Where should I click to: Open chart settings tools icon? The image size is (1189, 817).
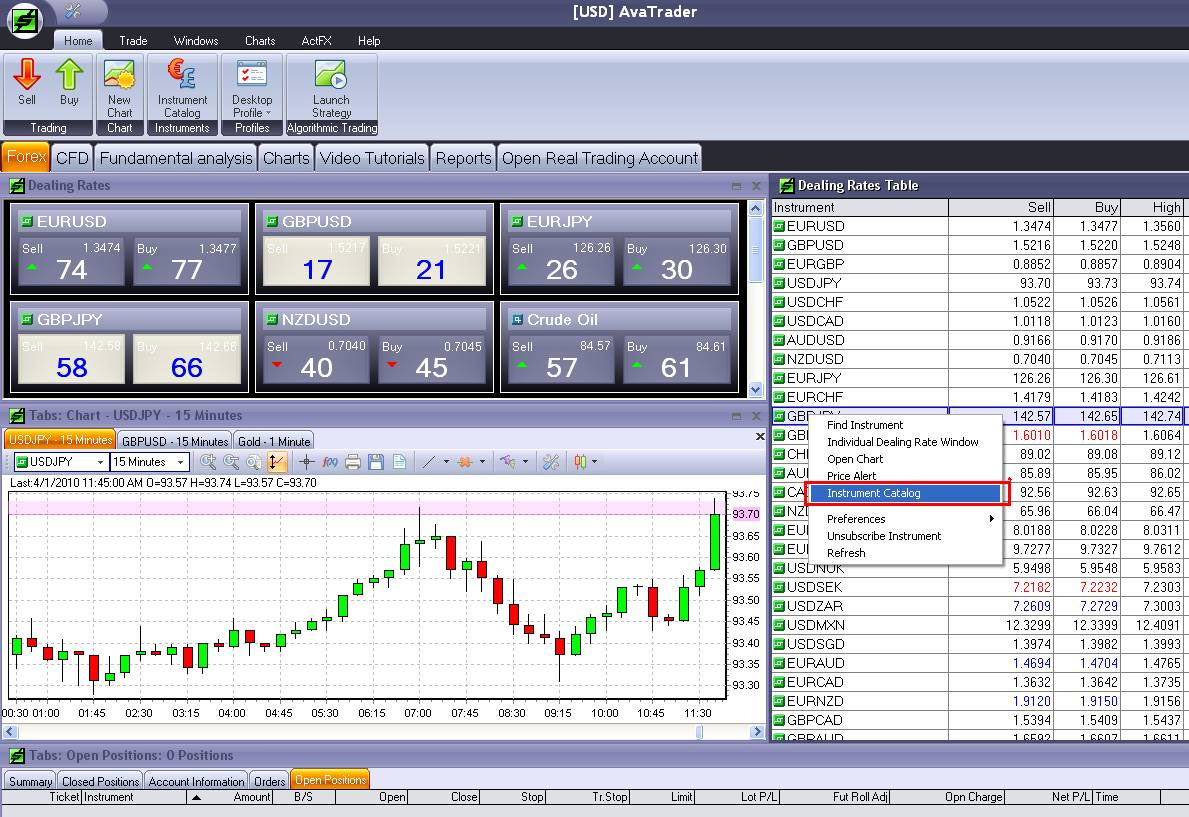point(551,461)
